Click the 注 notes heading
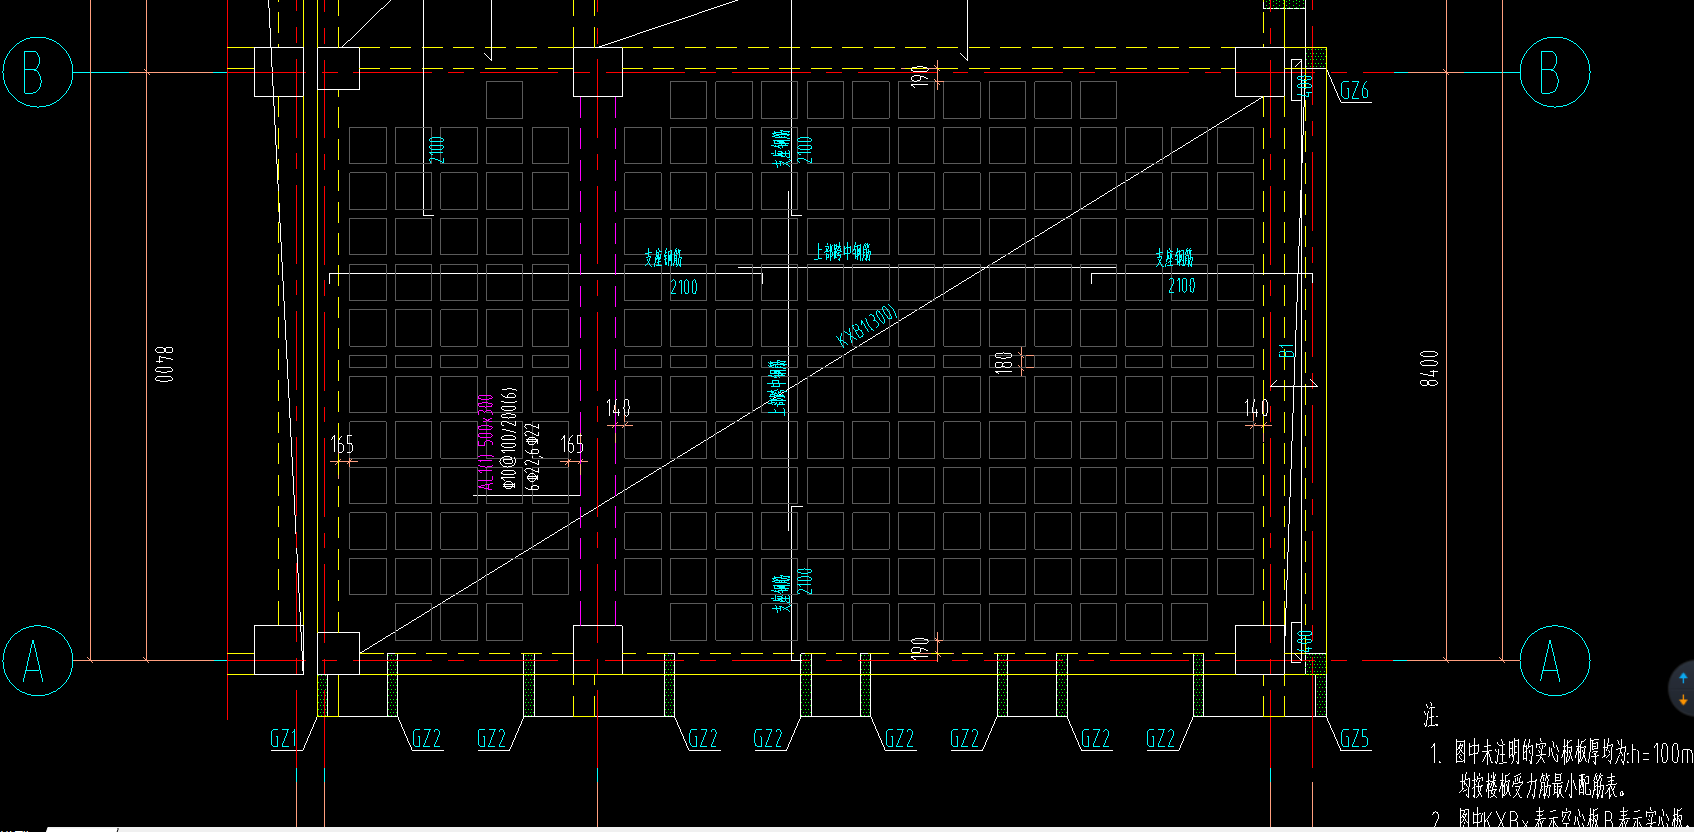This screenshot has height=832, width=1694. [x=1431, y=716]
